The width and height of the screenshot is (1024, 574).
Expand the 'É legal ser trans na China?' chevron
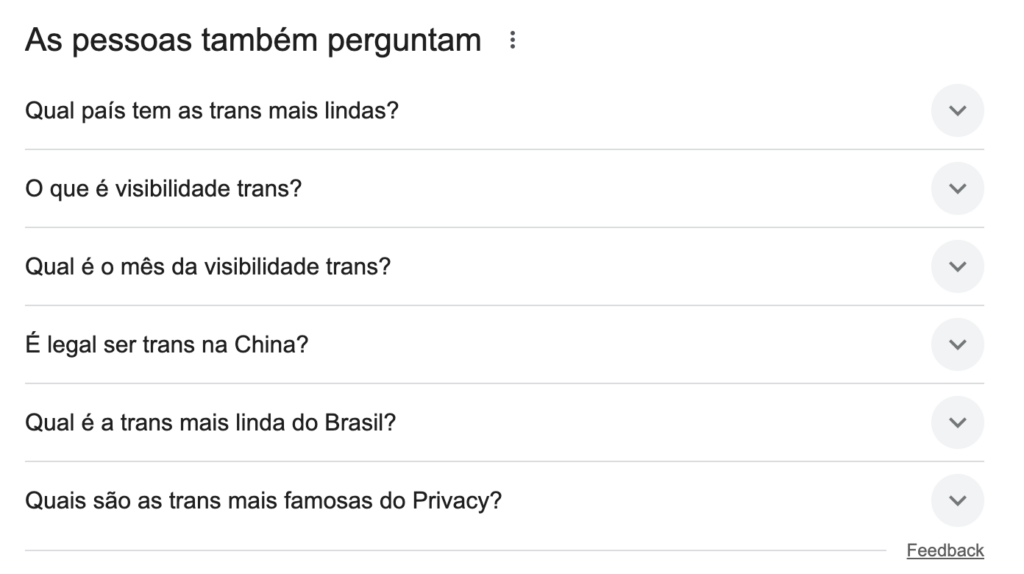pos(957,345)
